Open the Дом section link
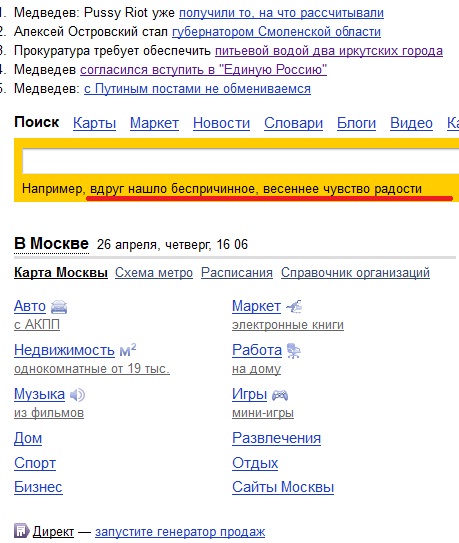 [x=28, y=438]
